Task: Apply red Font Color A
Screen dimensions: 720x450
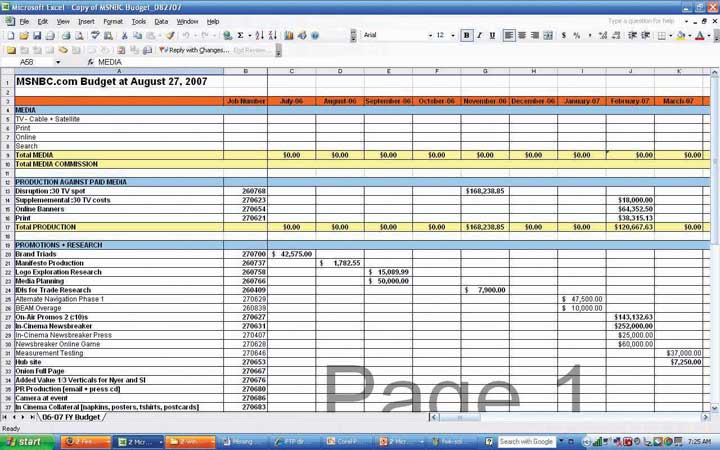Action: coord(700,35)
